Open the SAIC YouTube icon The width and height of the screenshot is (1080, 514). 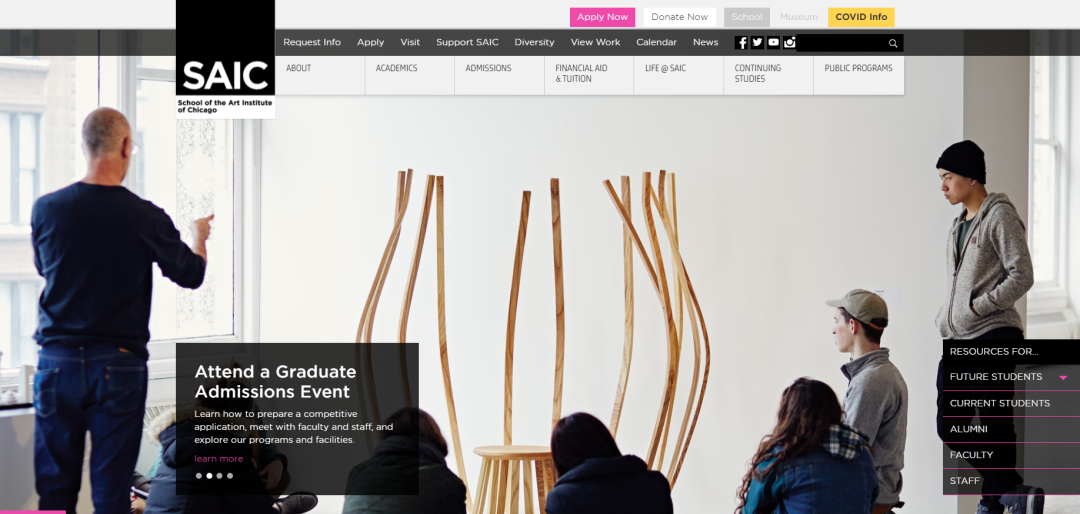tap(773, 43)
